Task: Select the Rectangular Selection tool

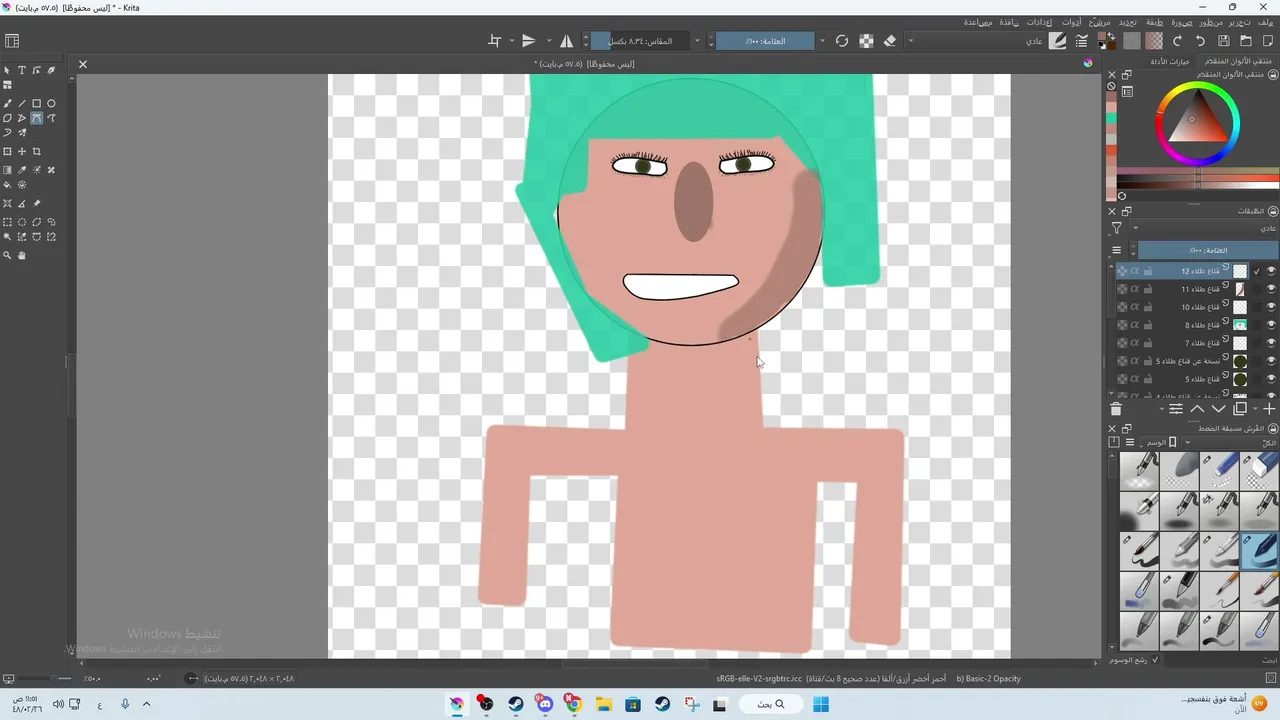Action: click(8, 222)
